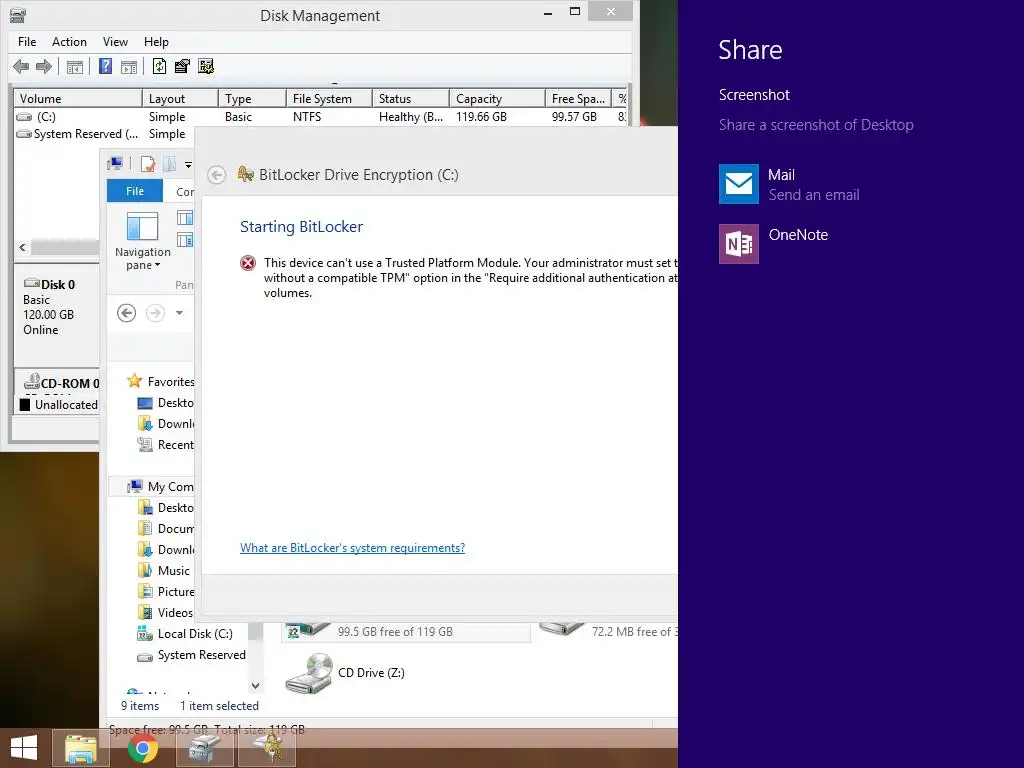Toggle Show/Hide Console Tree toolbar icon
Viewport: 1024px width, 768px height.
click(x=74, y=67)
